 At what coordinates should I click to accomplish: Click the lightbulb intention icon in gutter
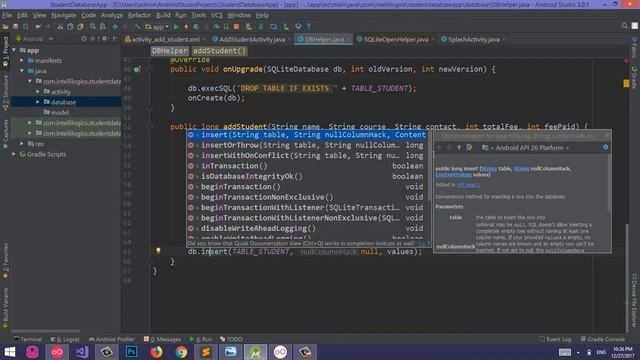[158, 251]
